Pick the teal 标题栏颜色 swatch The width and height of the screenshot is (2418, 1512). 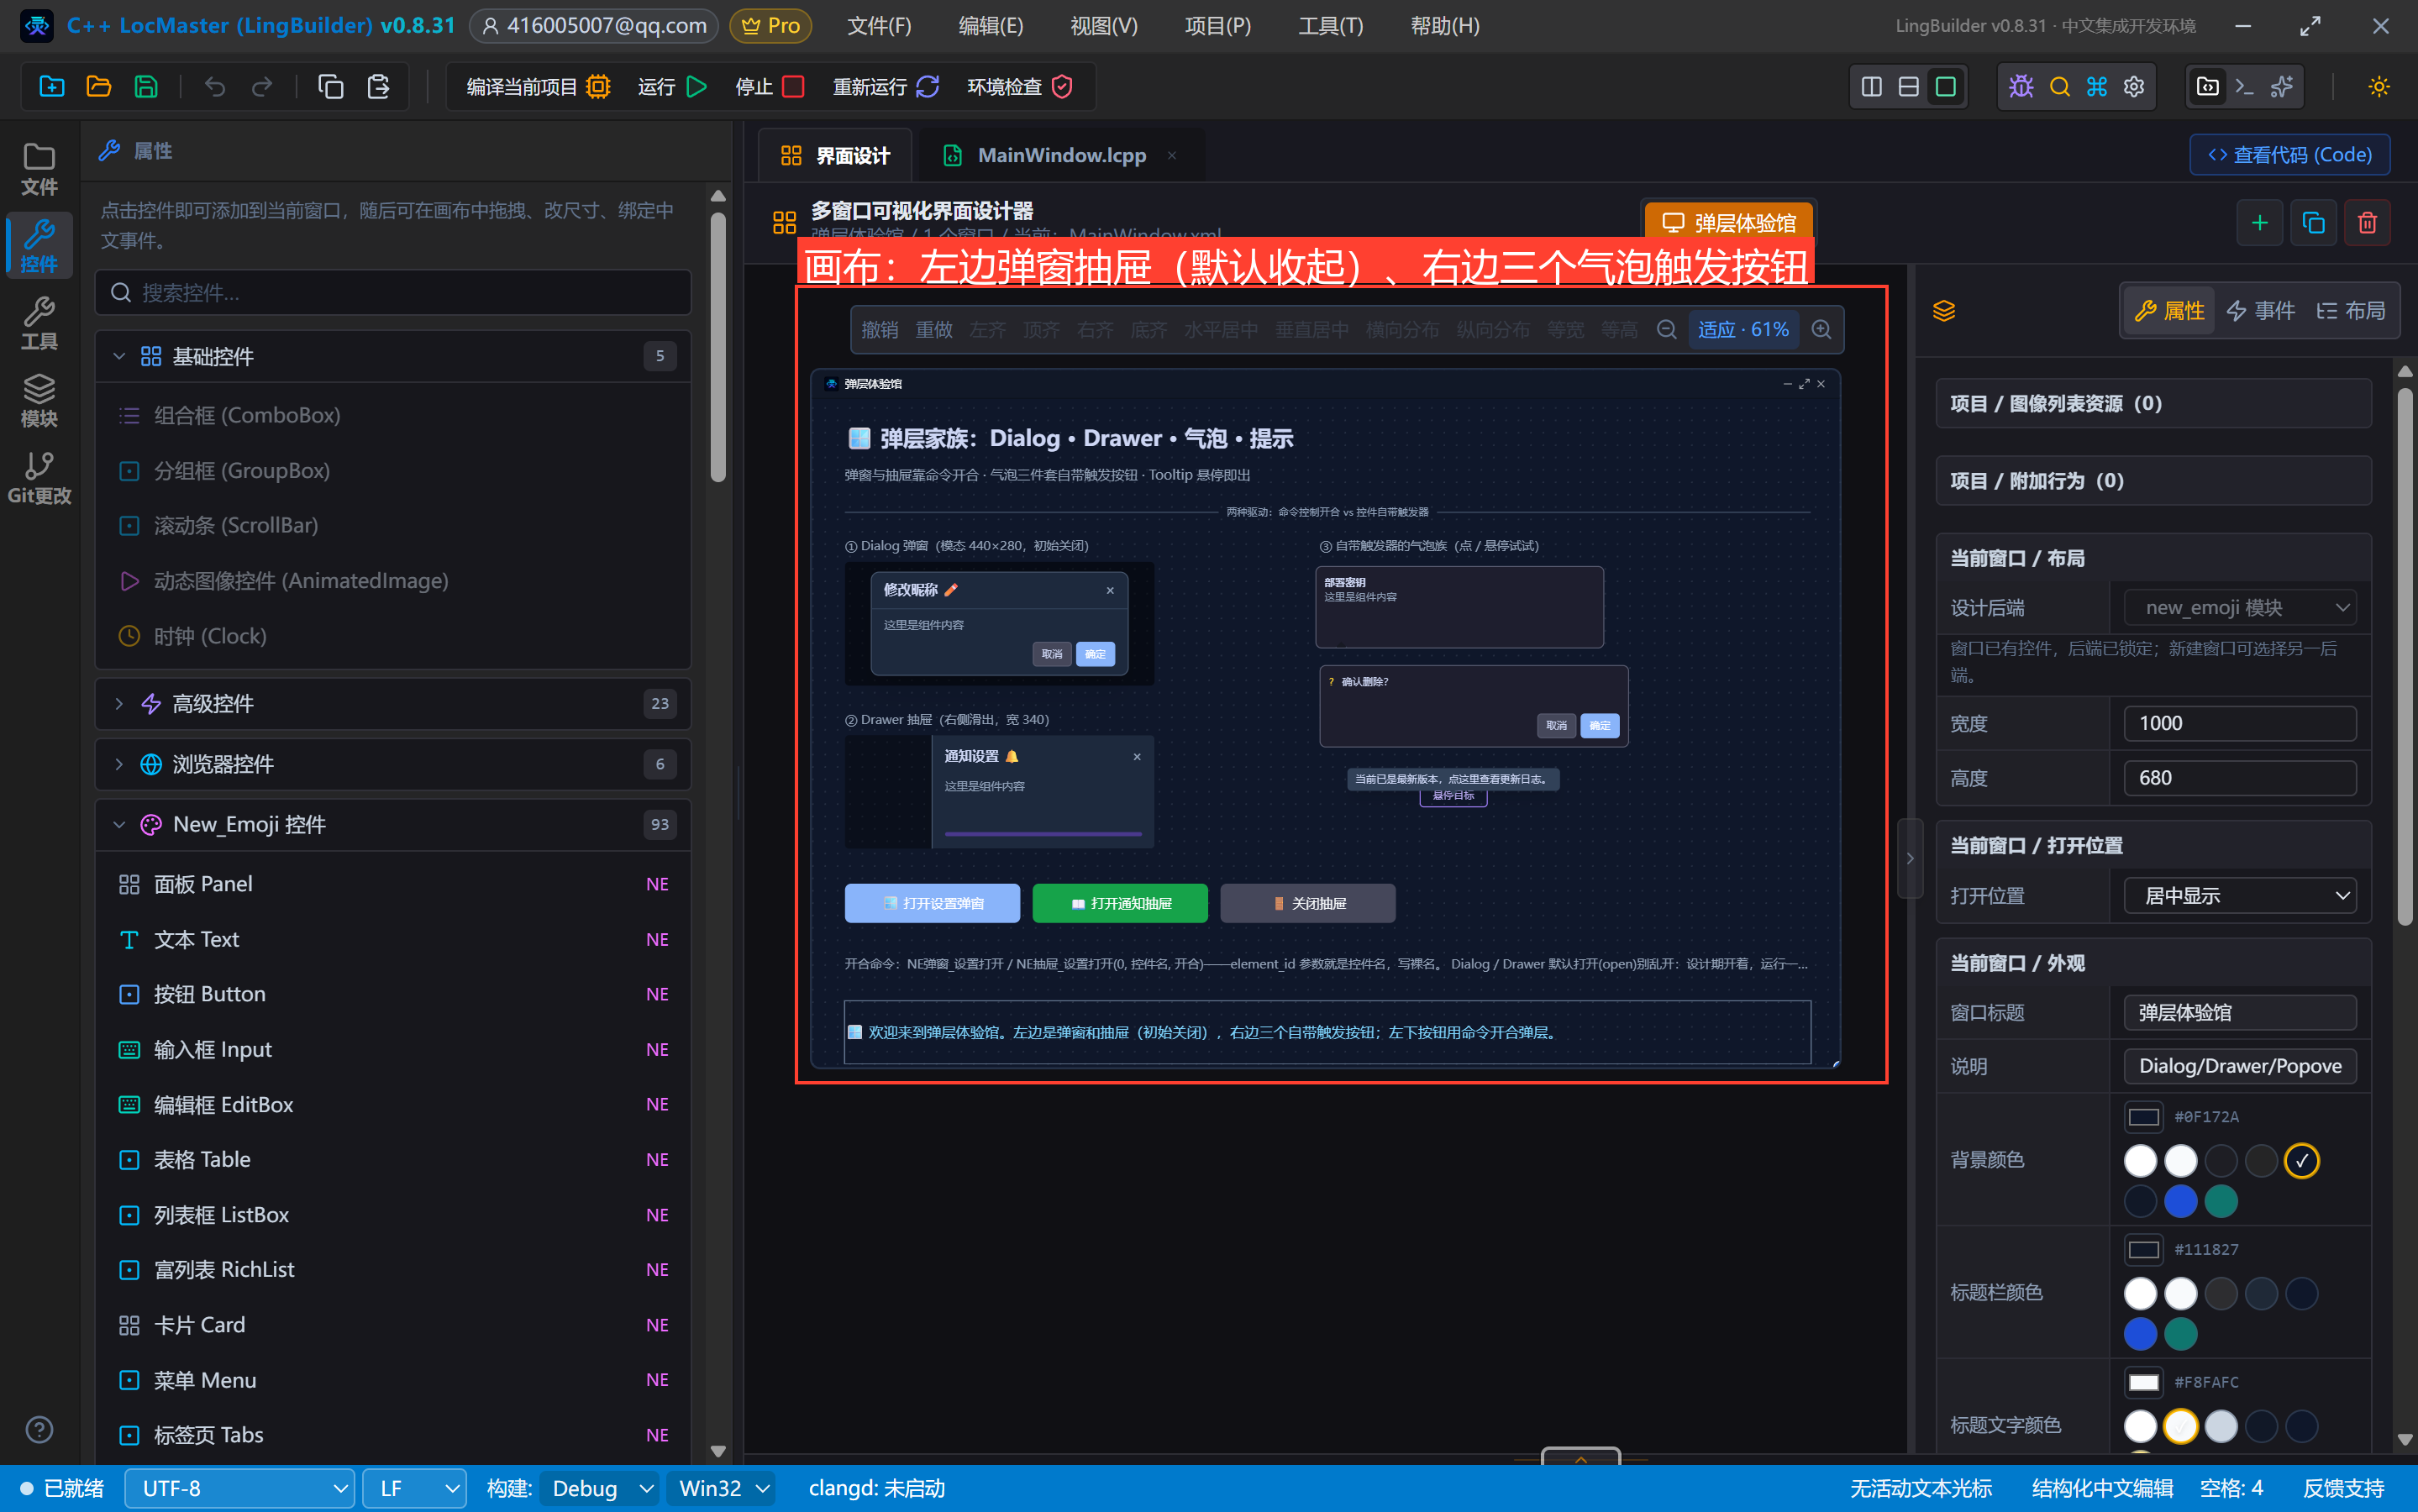[x=2180, y=1333]
